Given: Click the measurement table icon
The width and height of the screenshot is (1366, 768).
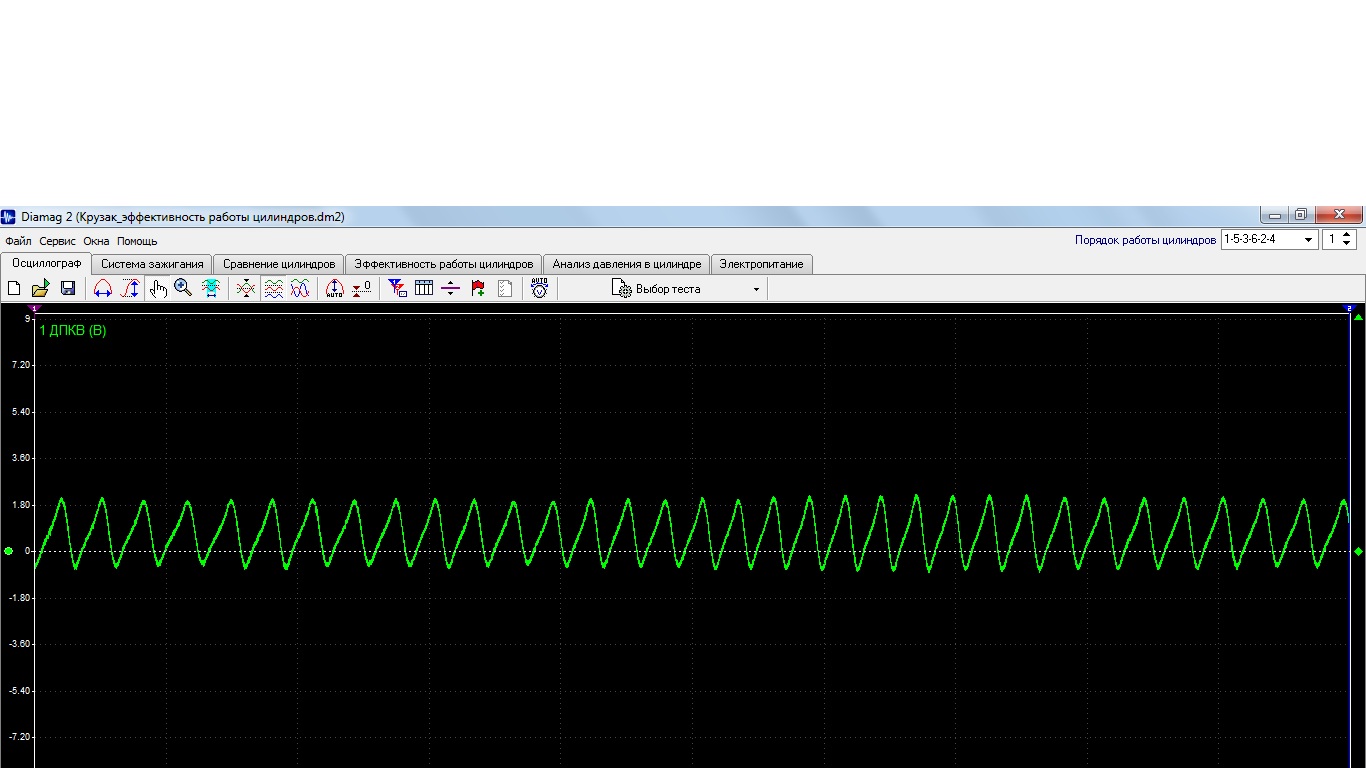Looking at the screenshot, I should click(x=424, y=289).
